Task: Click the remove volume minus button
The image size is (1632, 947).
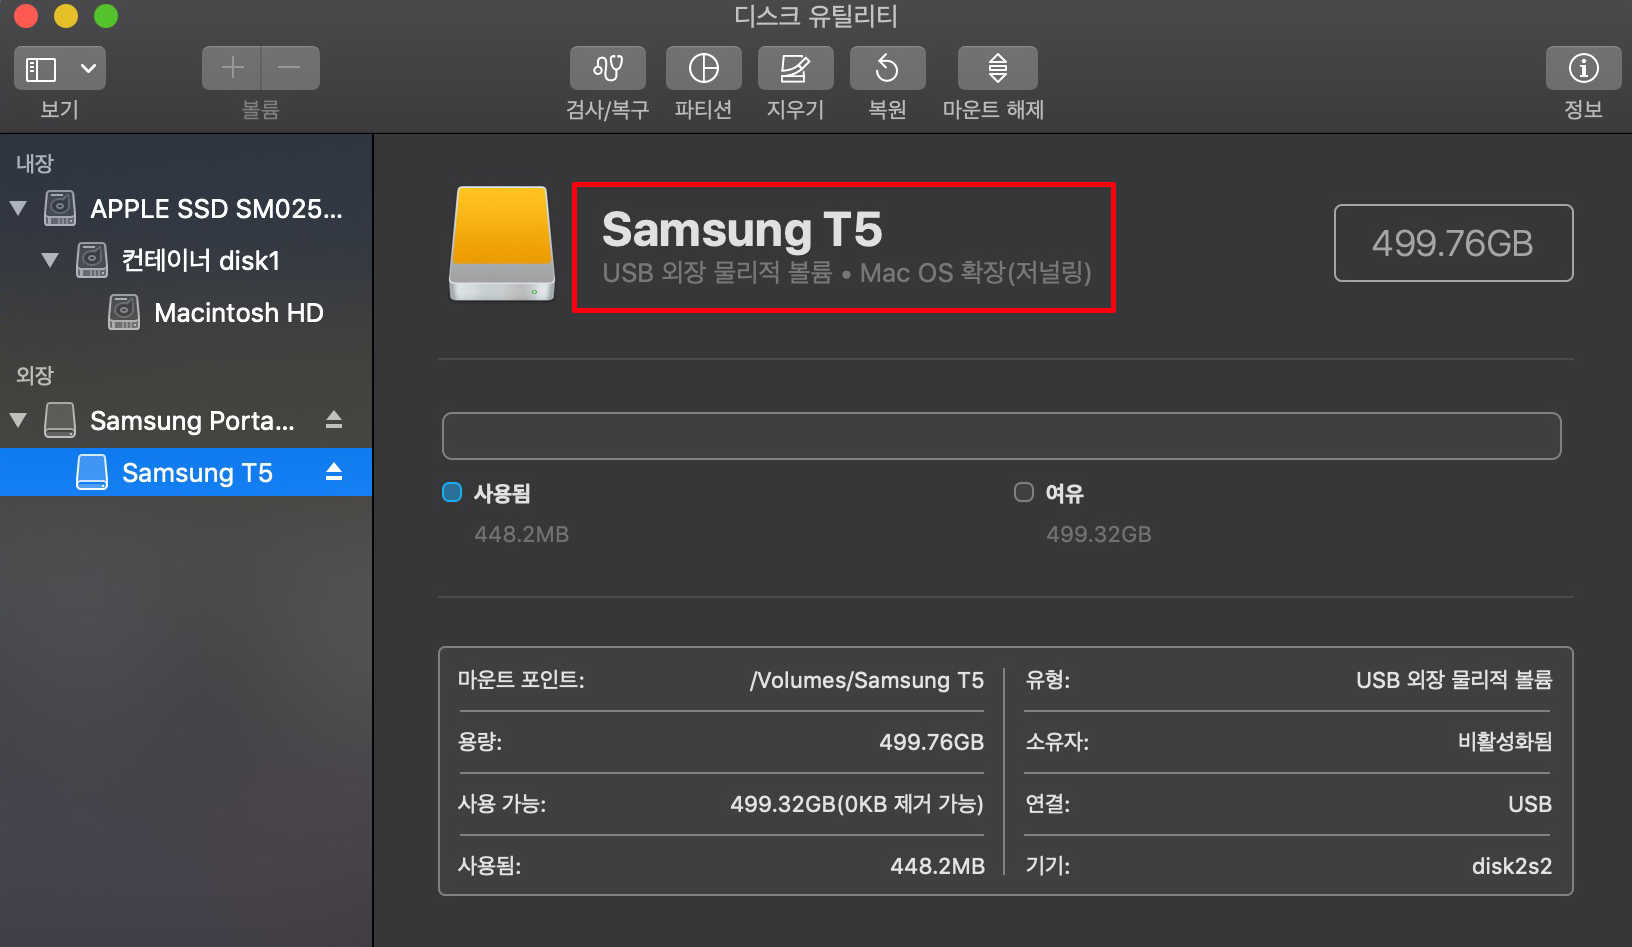Action: (290, 68)
